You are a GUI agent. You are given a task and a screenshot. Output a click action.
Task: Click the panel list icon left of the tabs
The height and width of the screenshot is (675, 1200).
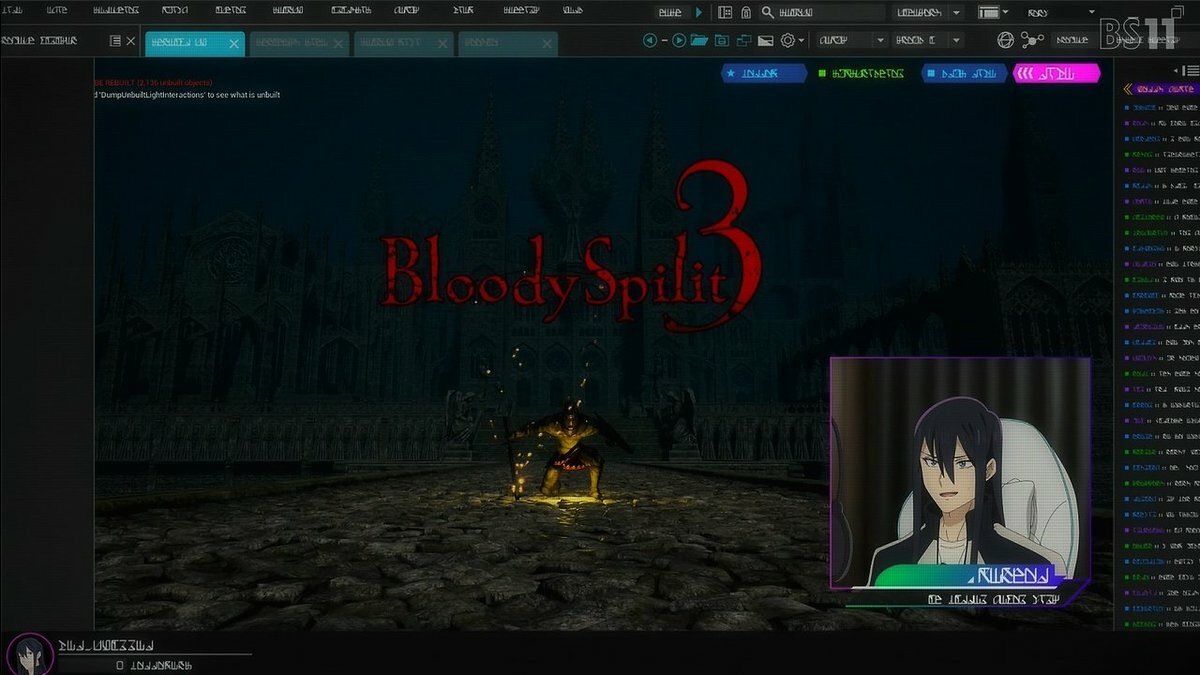[x=115, y=41]
